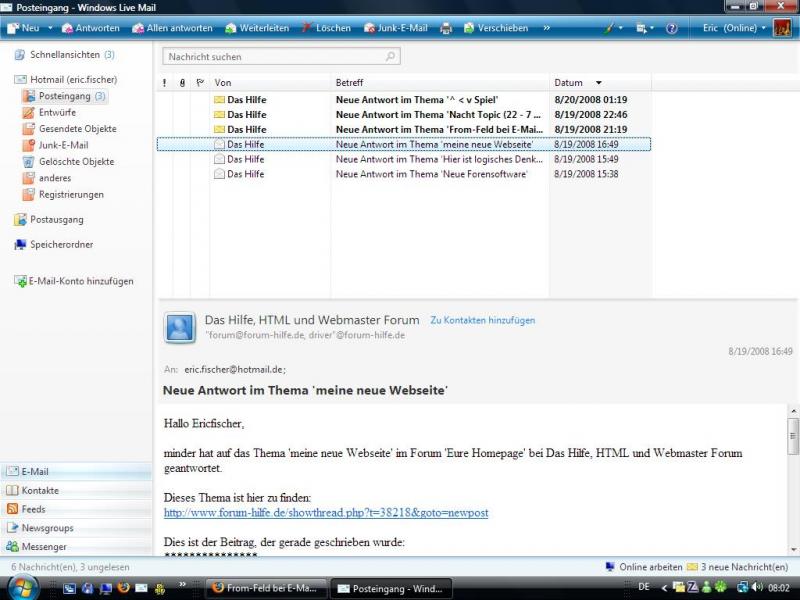The width and height of the screenshot is (800, 600).
Task: Sort by the attachment column header
Action: [x=182, y=83]
